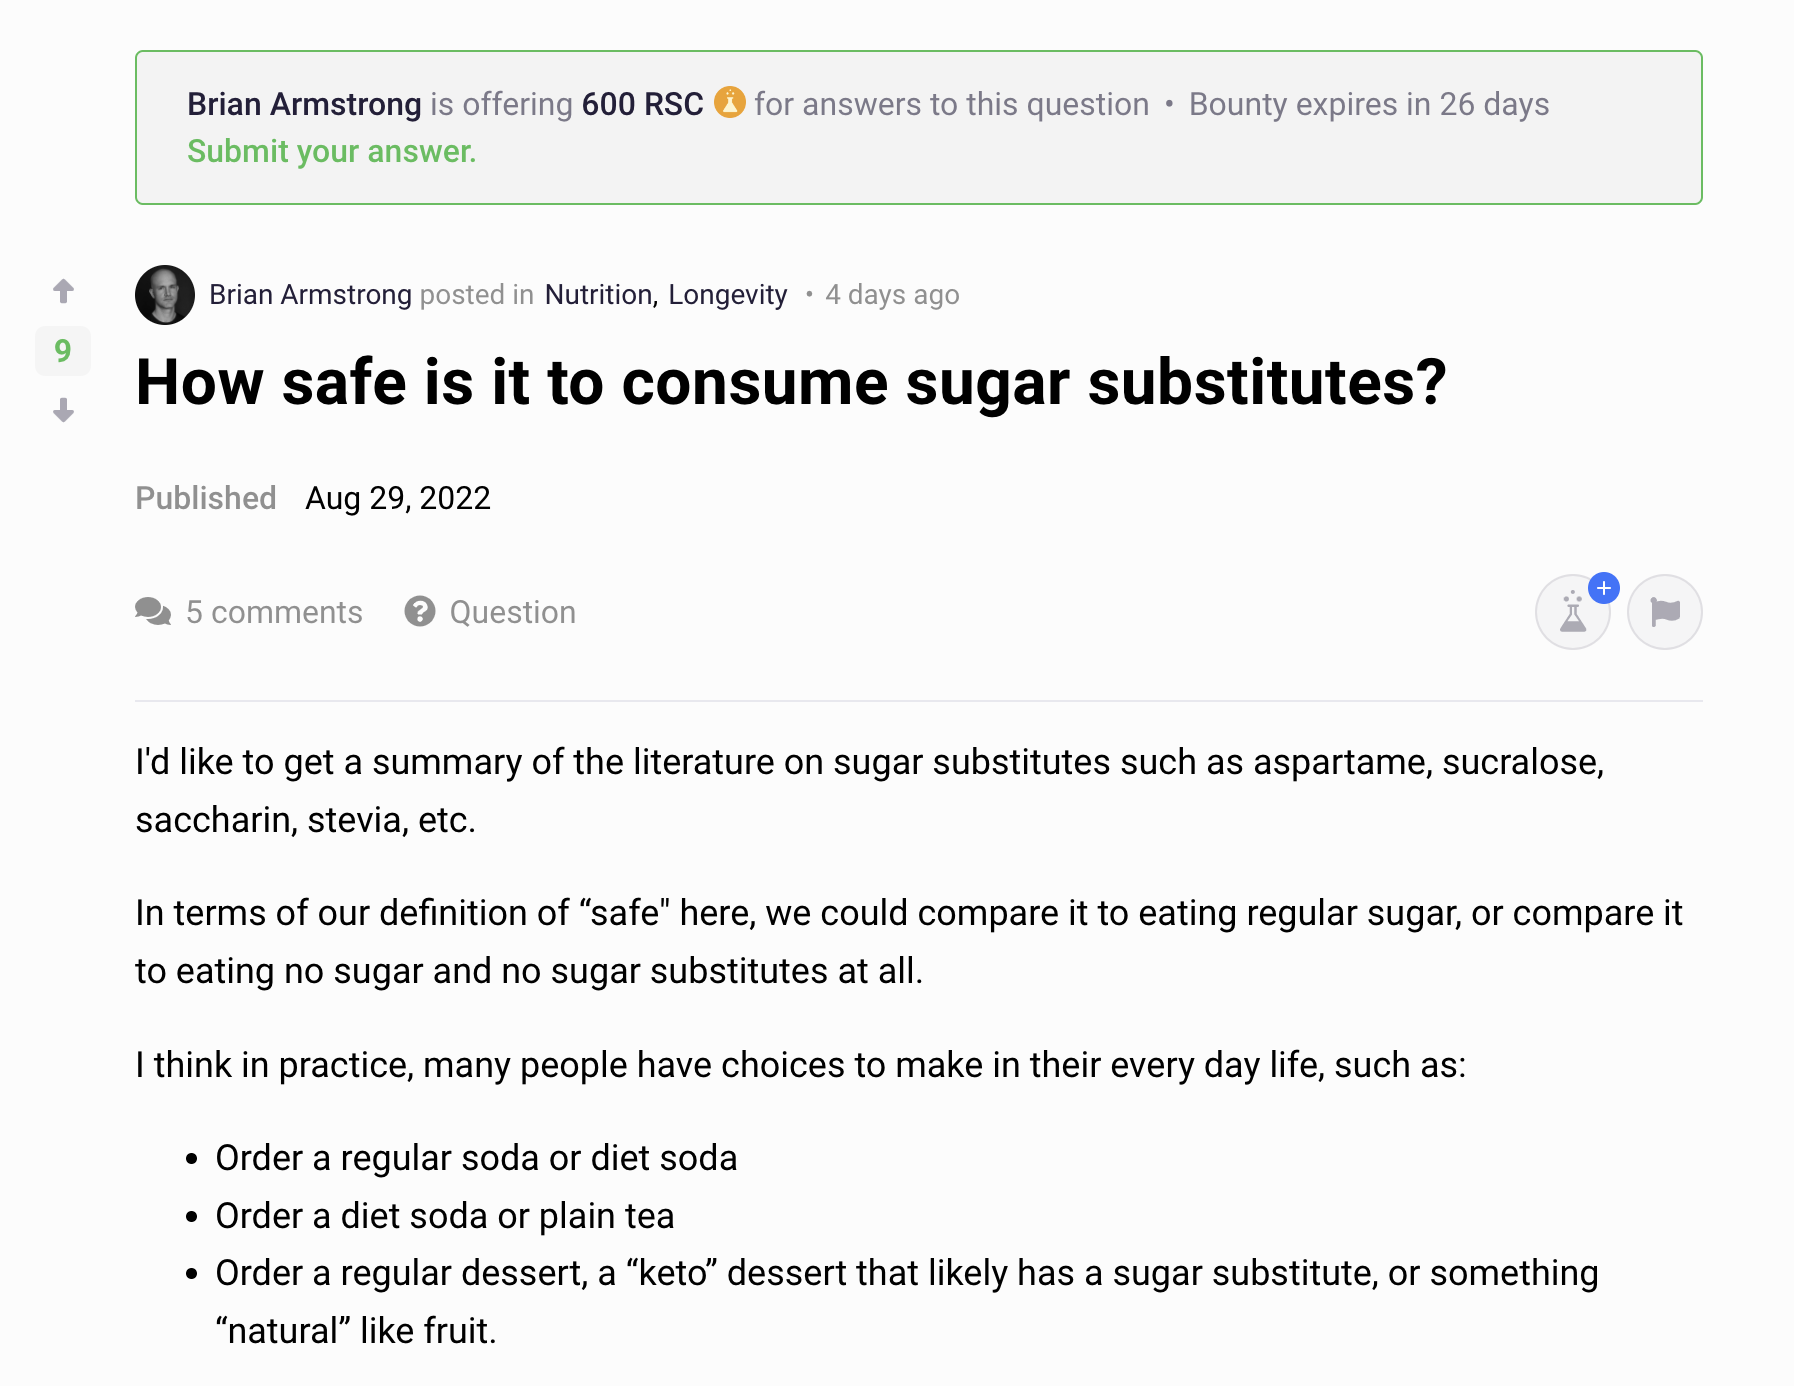The height and width of the screenshot is (1386, 1794).
Task: Click the question mark circle icon
Action: click(x=420, y=611)
